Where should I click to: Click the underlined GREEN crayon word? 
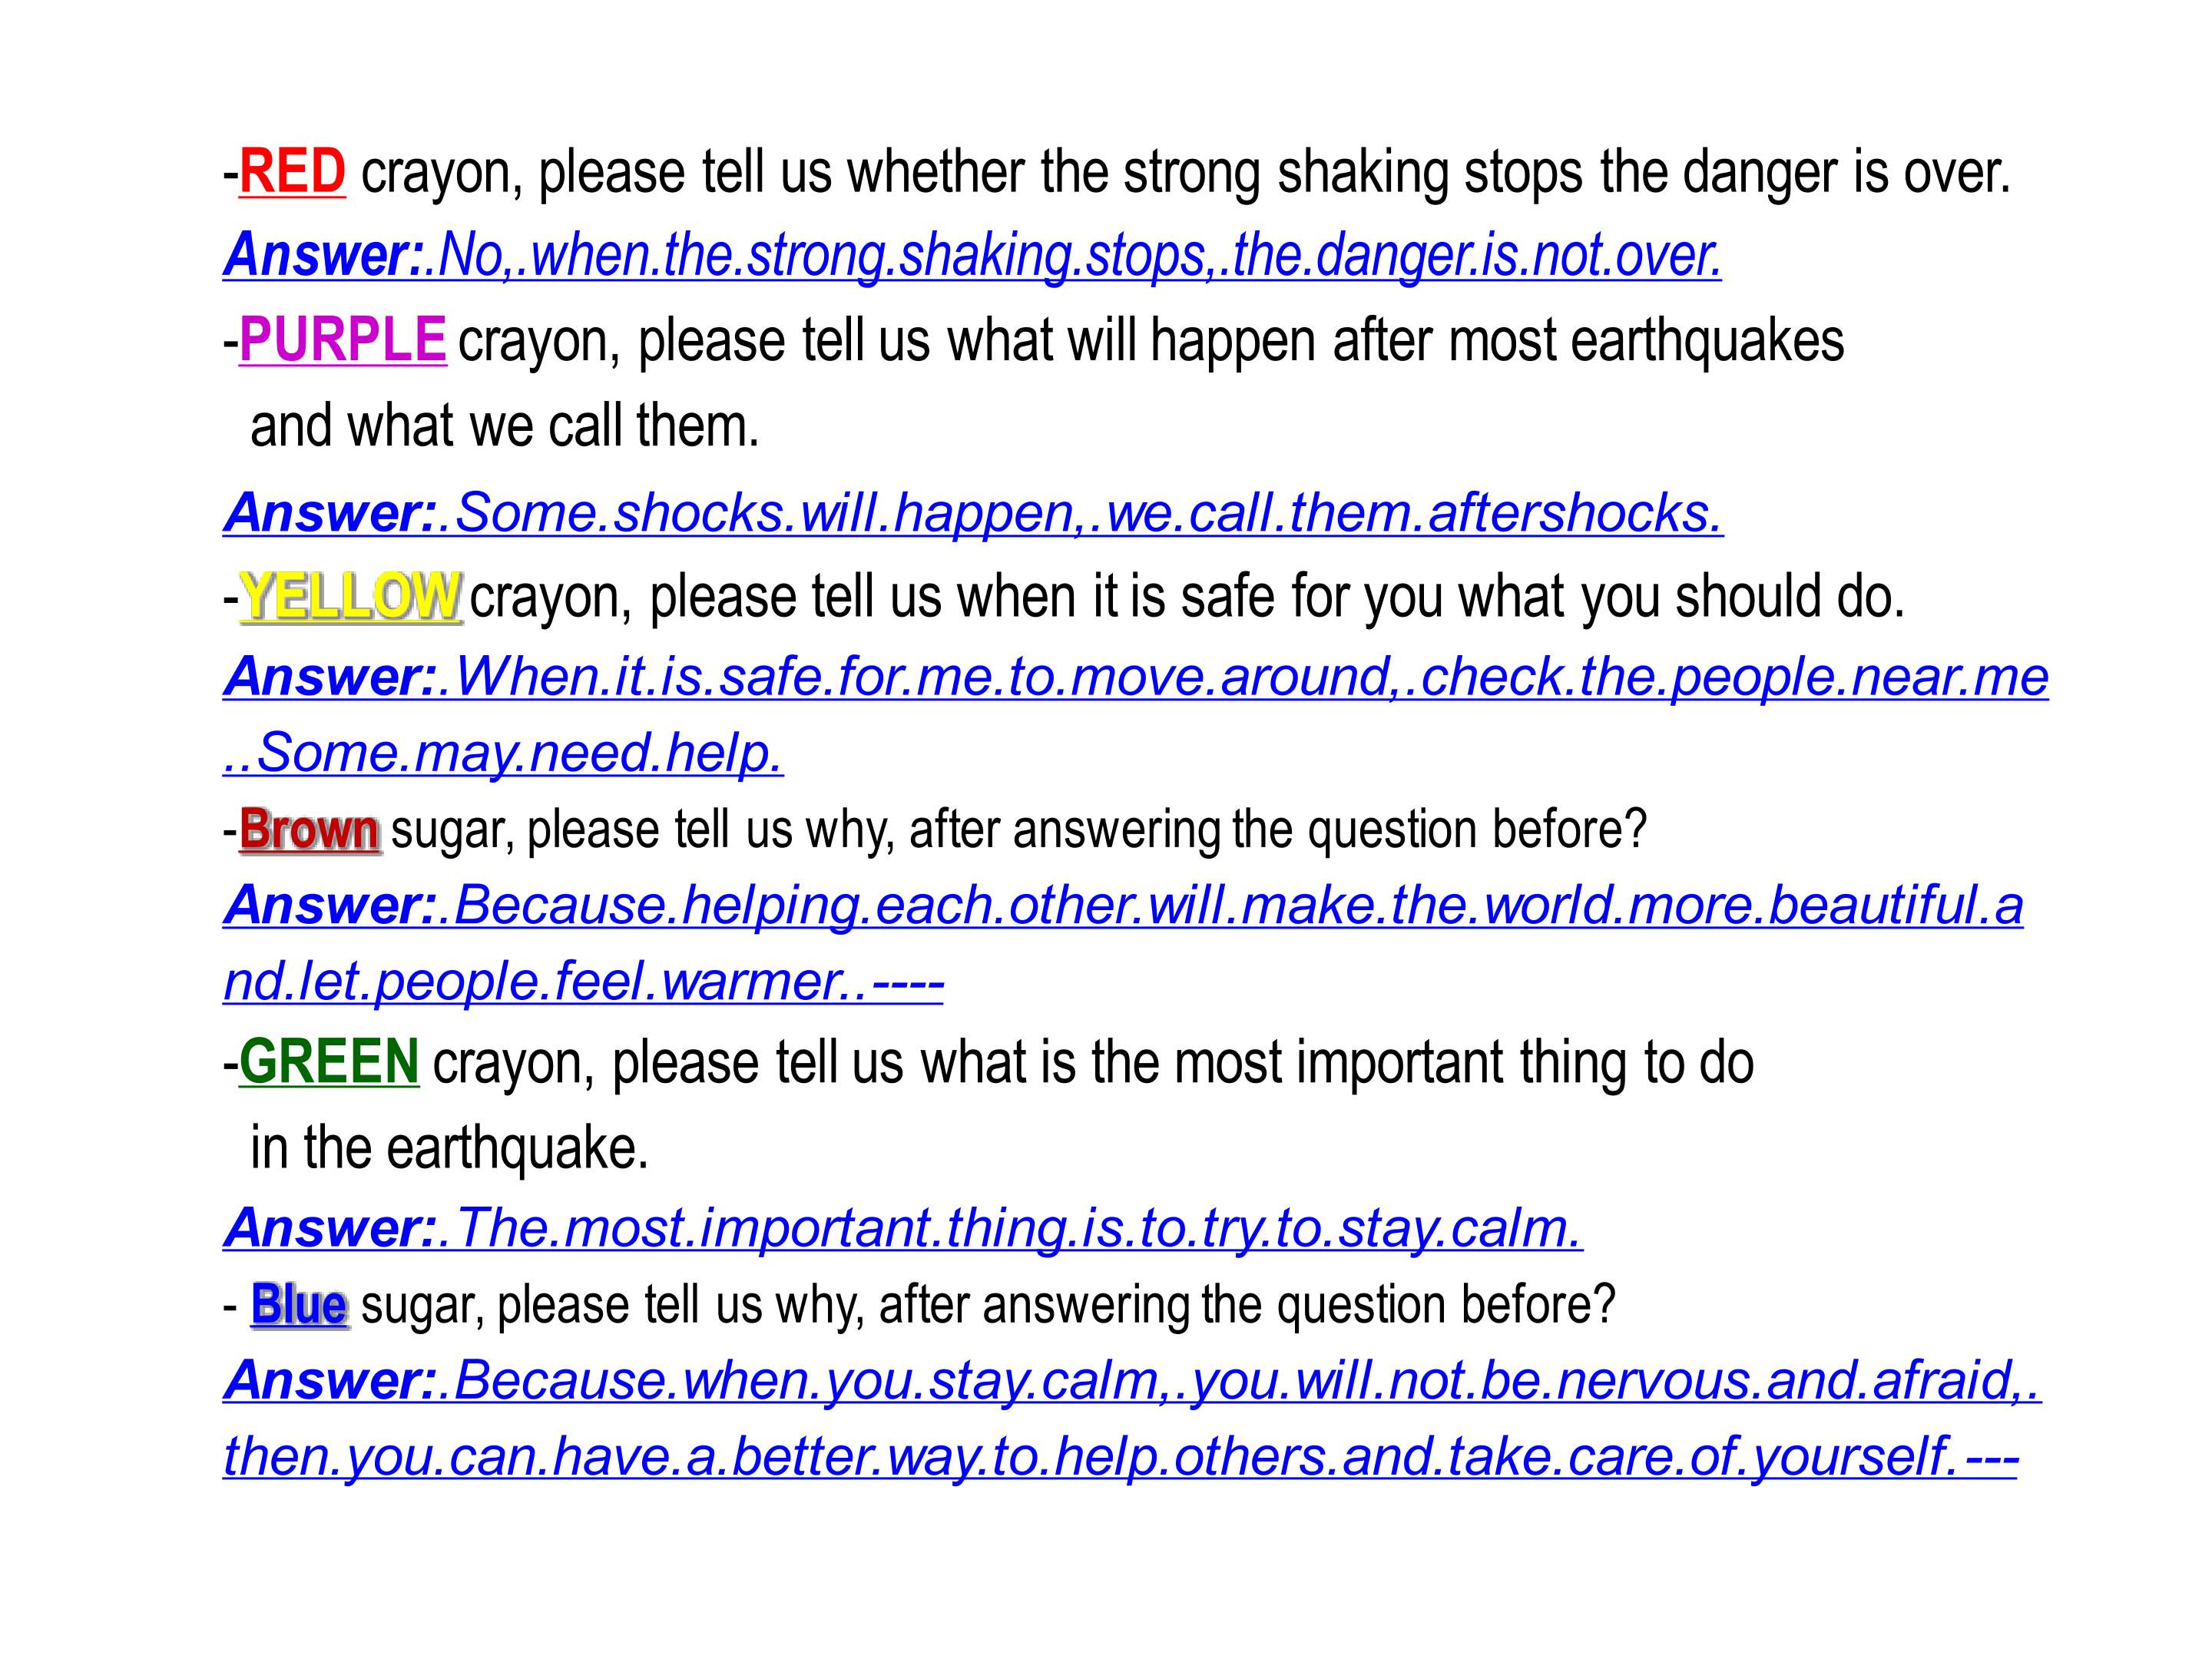[x=329, y=1061]
